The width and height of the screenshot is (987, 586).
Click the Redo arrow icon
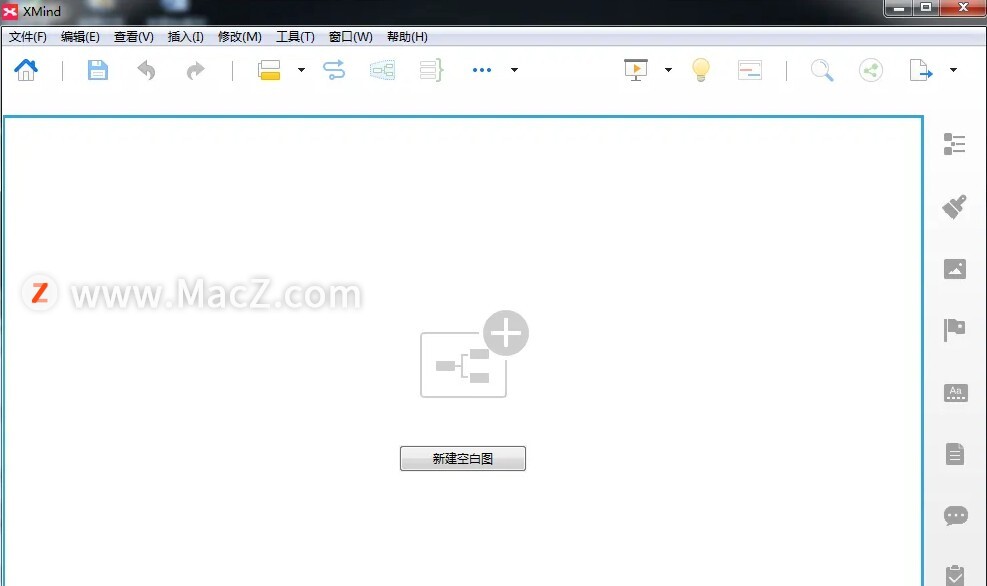tap(196, 70)
